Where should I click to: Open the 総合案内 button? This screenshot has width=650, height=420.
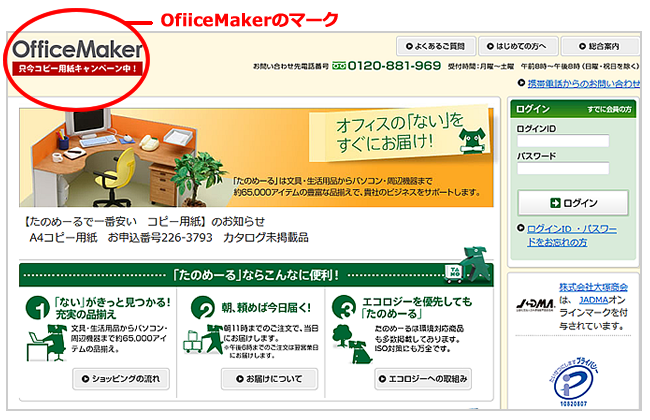pos(599,46)
